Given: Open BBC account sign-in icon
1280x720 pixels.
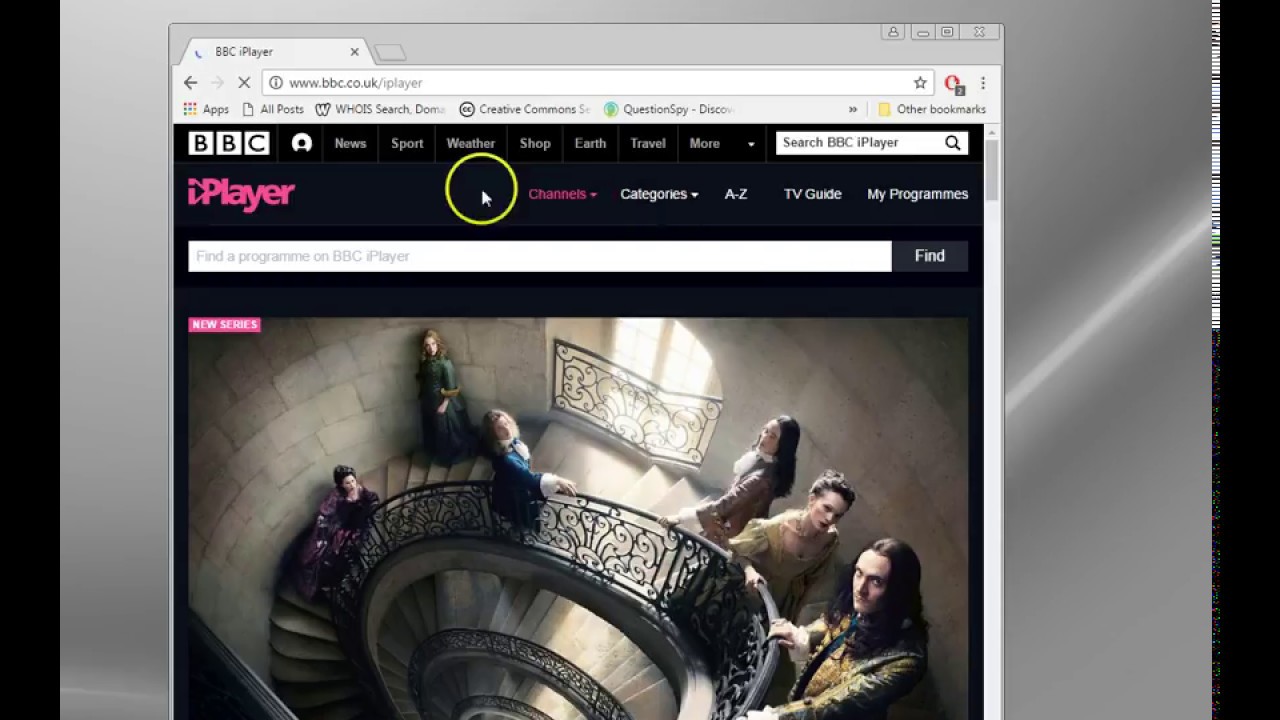Looking at the screenshot, I should pos(302,143).
